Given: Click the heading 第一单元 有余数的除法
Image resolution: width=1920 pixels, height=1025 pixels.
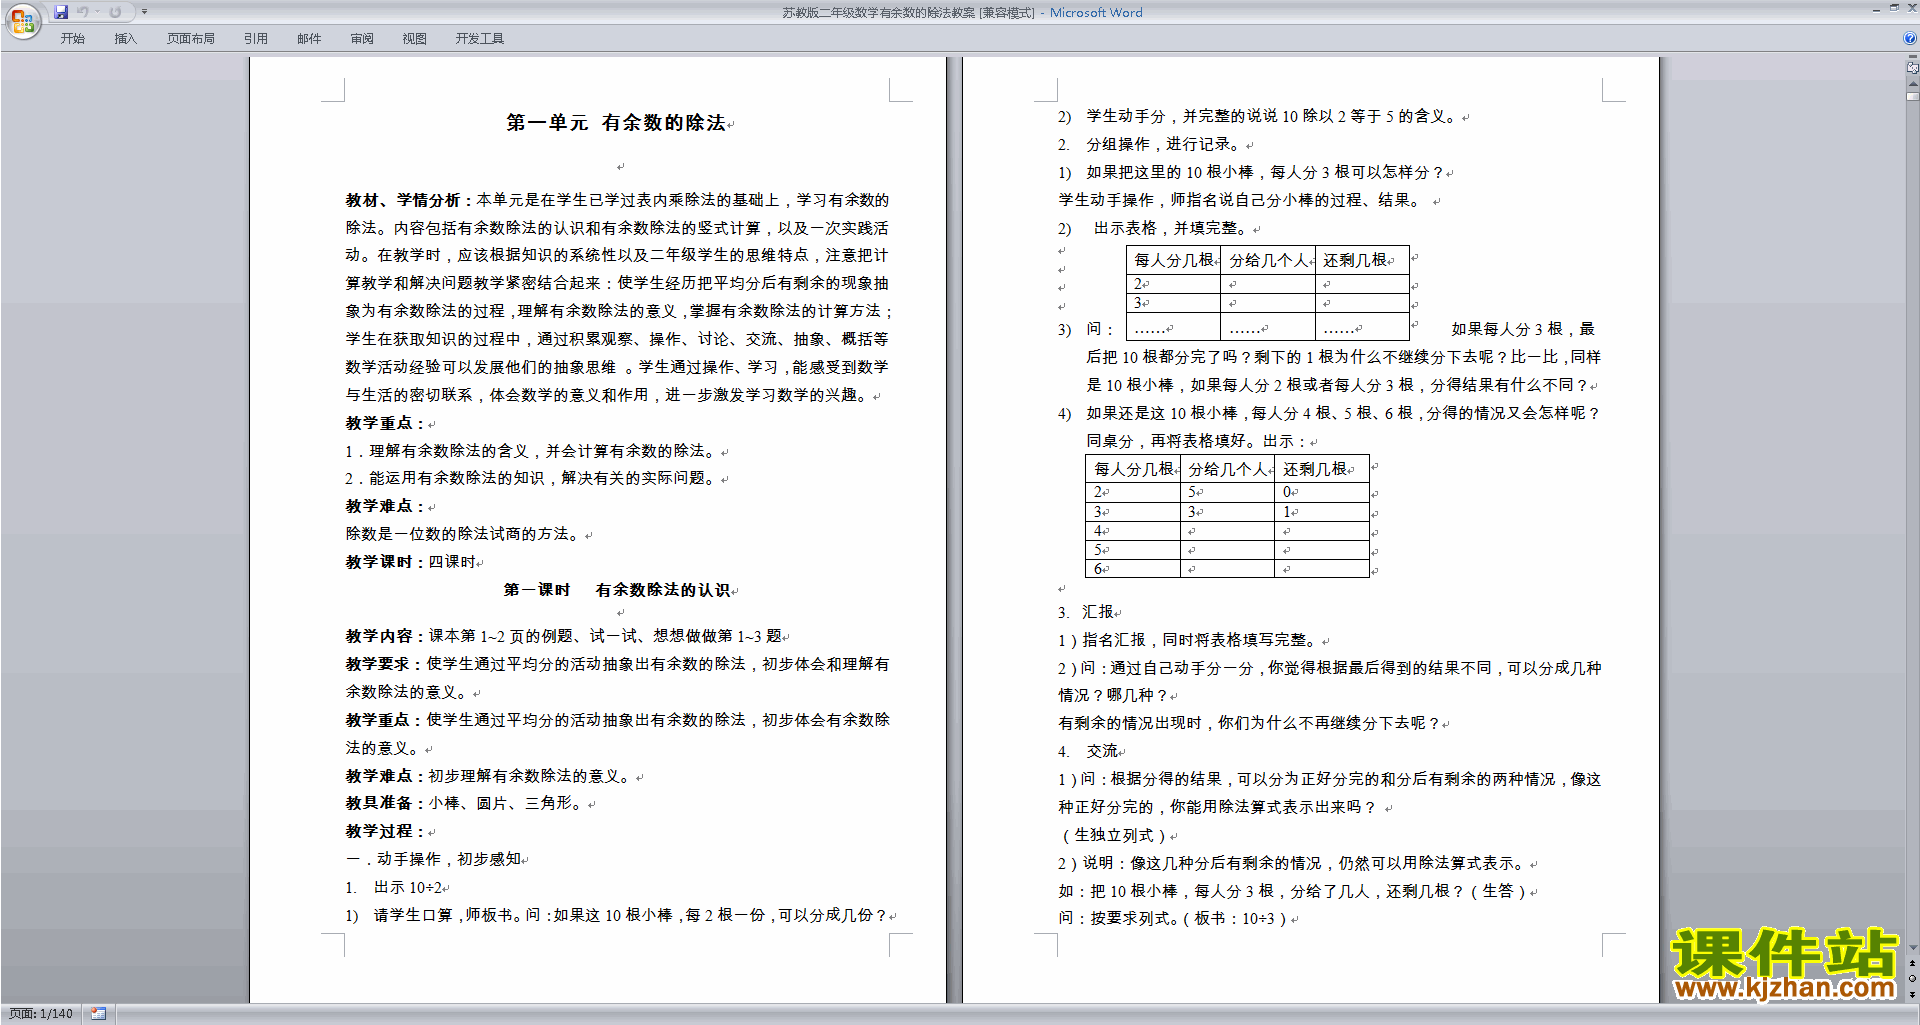Looking at the screenshot, I should pos(616,123).
